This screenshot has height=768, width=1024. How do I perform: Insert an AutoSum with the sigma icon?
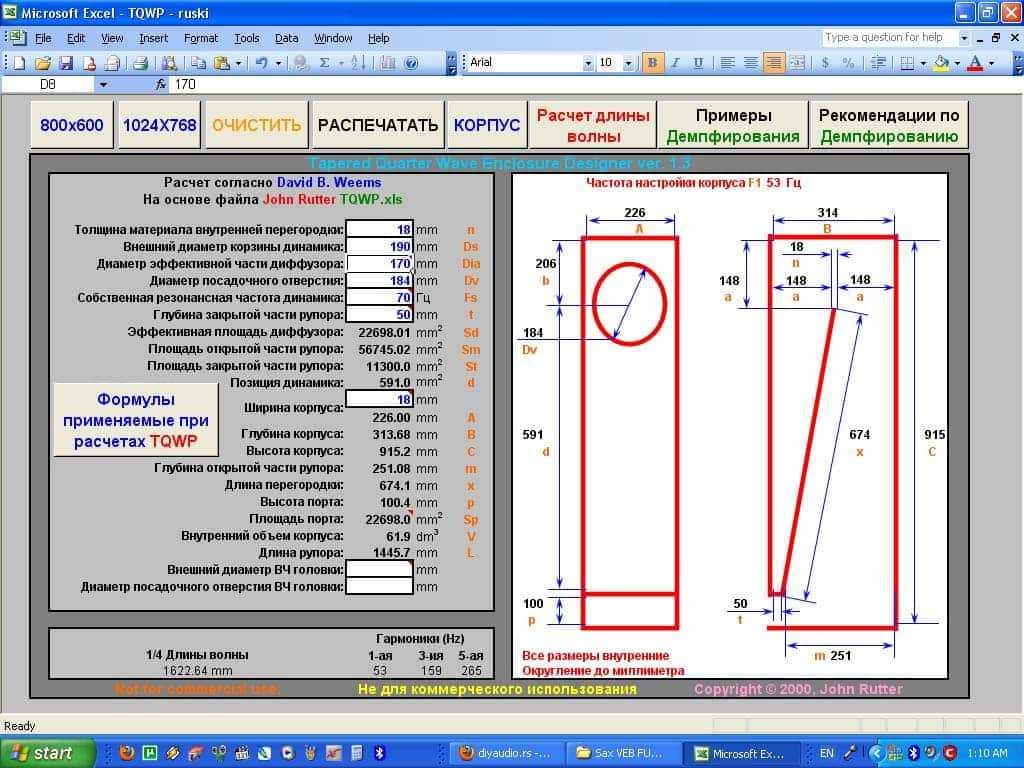click(325, 63)
